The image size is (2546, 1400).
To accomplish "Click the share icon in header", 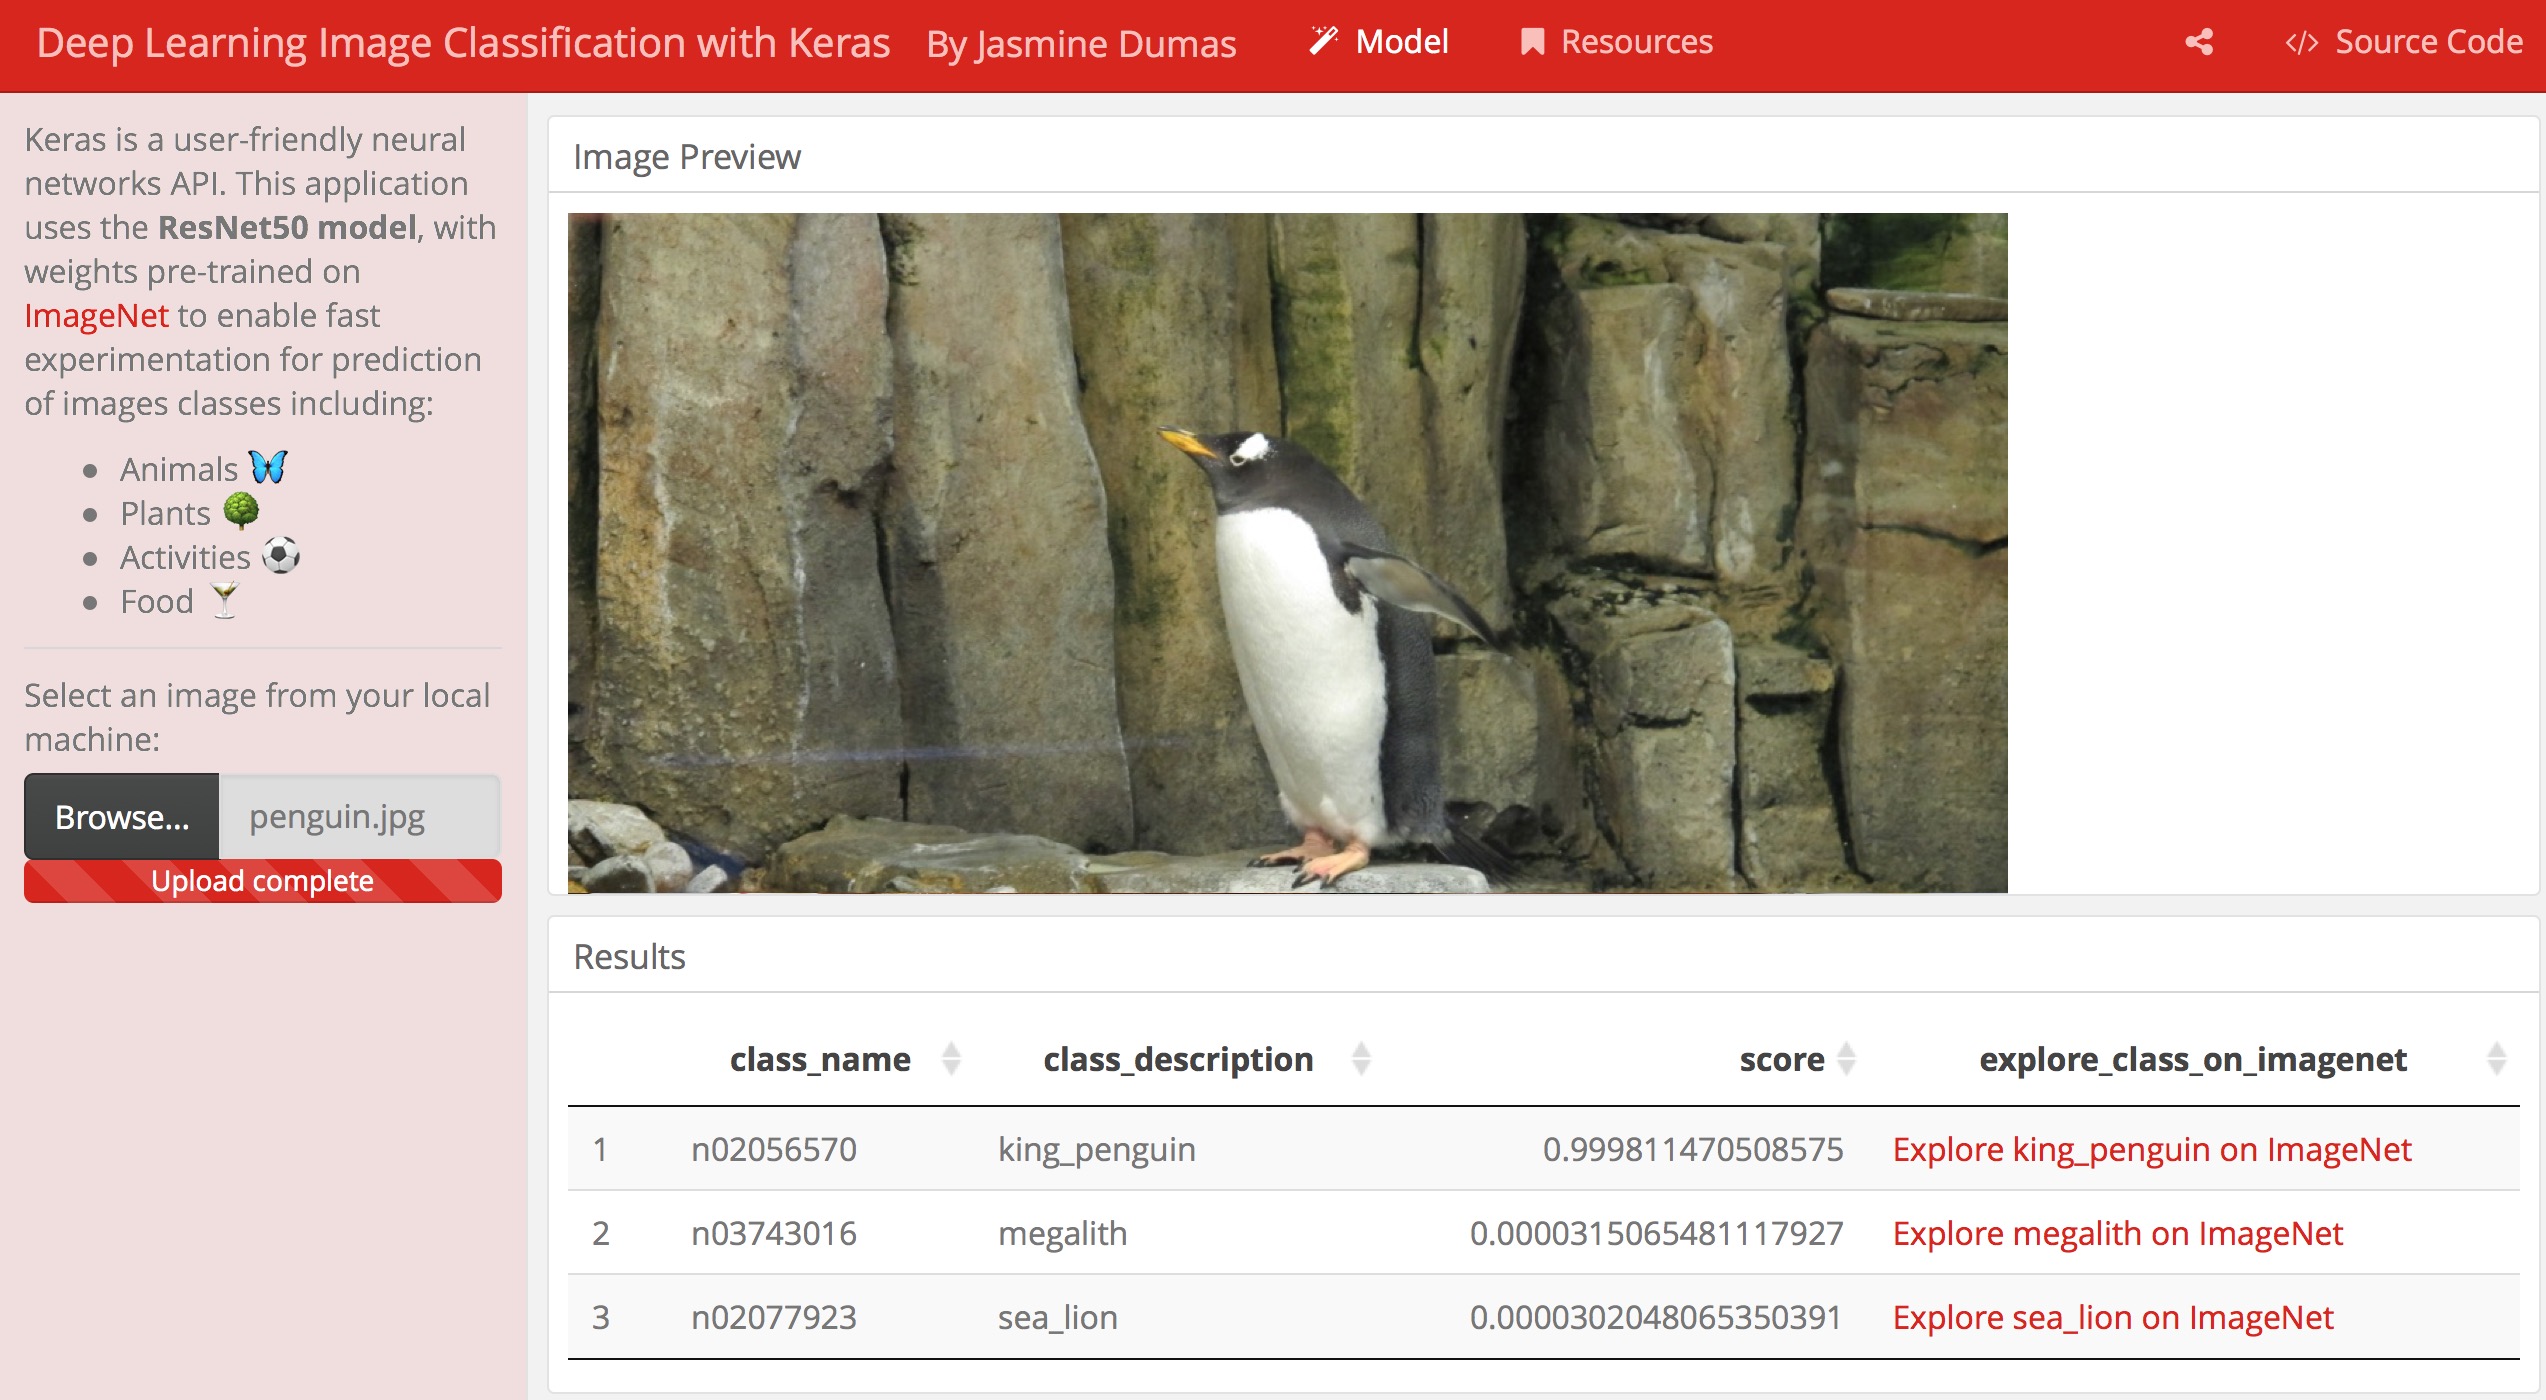I will click(x=2198, y=42).
